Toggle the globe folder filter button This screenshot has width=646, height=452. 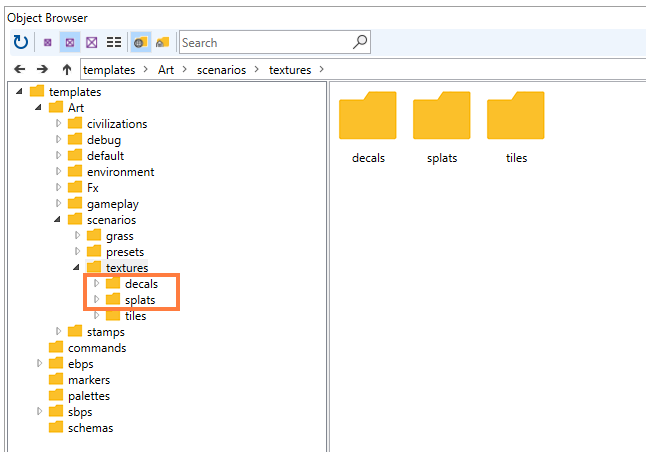coord(141,42)
